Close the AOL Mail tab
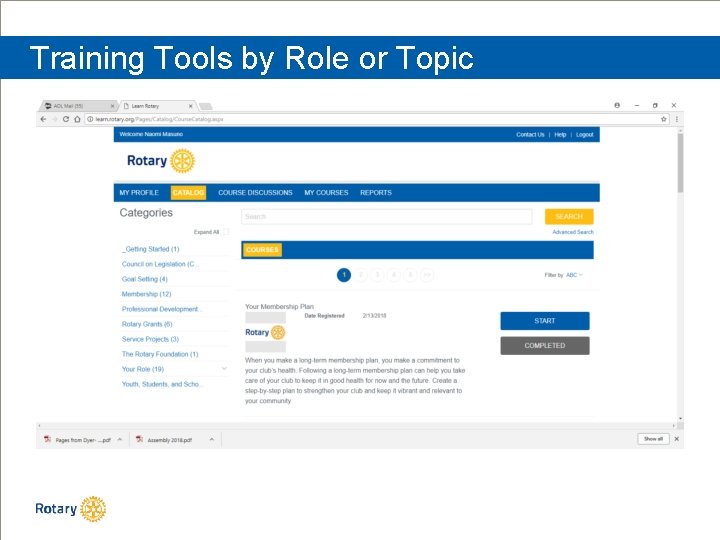Screen dimensions: 720x540 pos(112,106)
